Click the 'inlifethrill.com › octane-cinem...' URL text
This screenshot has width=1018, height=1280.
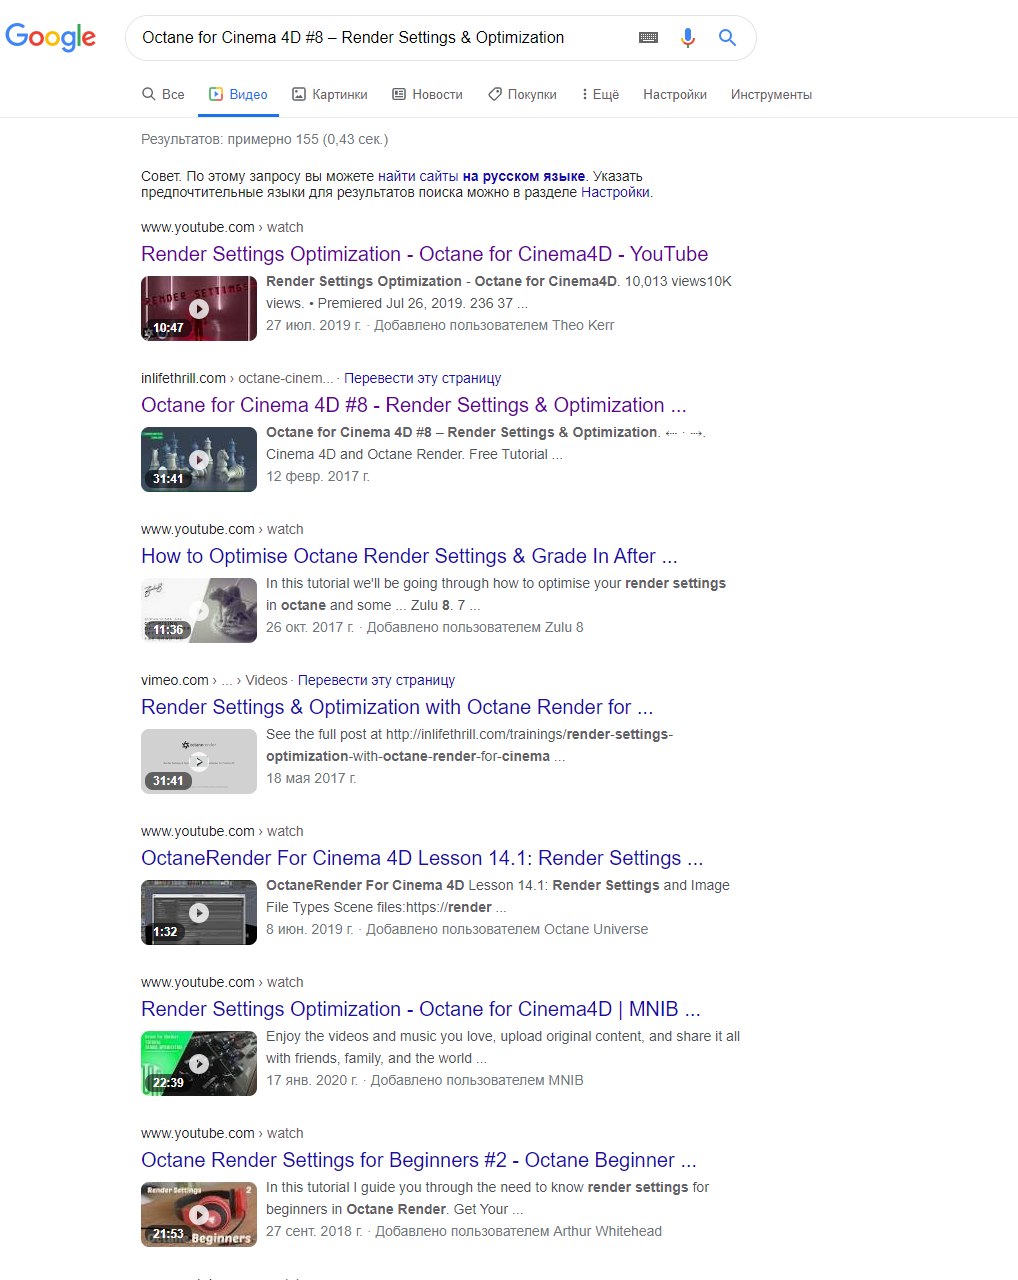pyautogui.click(x=238, y=378)
